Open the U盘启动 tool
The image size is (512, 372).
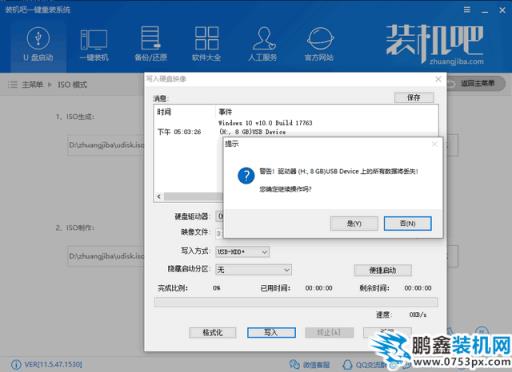[38, 44]
